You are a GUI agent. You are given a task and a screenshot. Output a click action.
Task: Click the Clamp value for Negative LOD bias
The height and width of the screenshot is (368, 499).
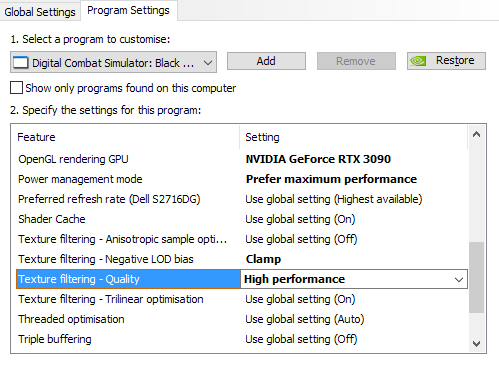point(263,259)
